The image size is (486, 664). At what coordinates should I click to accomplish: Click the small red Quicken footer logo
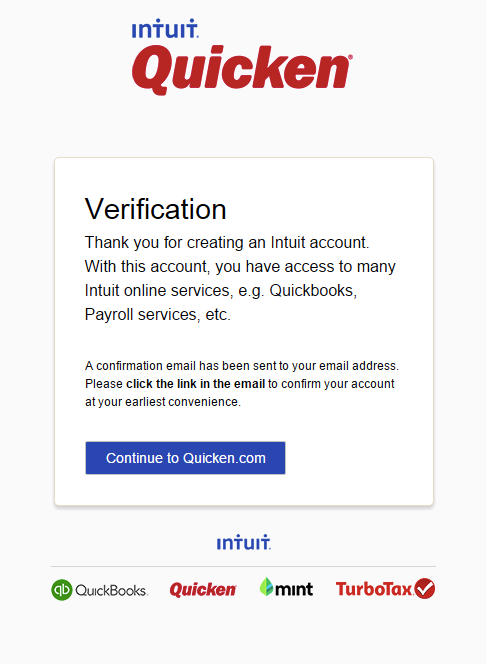(x=203, y=589)
